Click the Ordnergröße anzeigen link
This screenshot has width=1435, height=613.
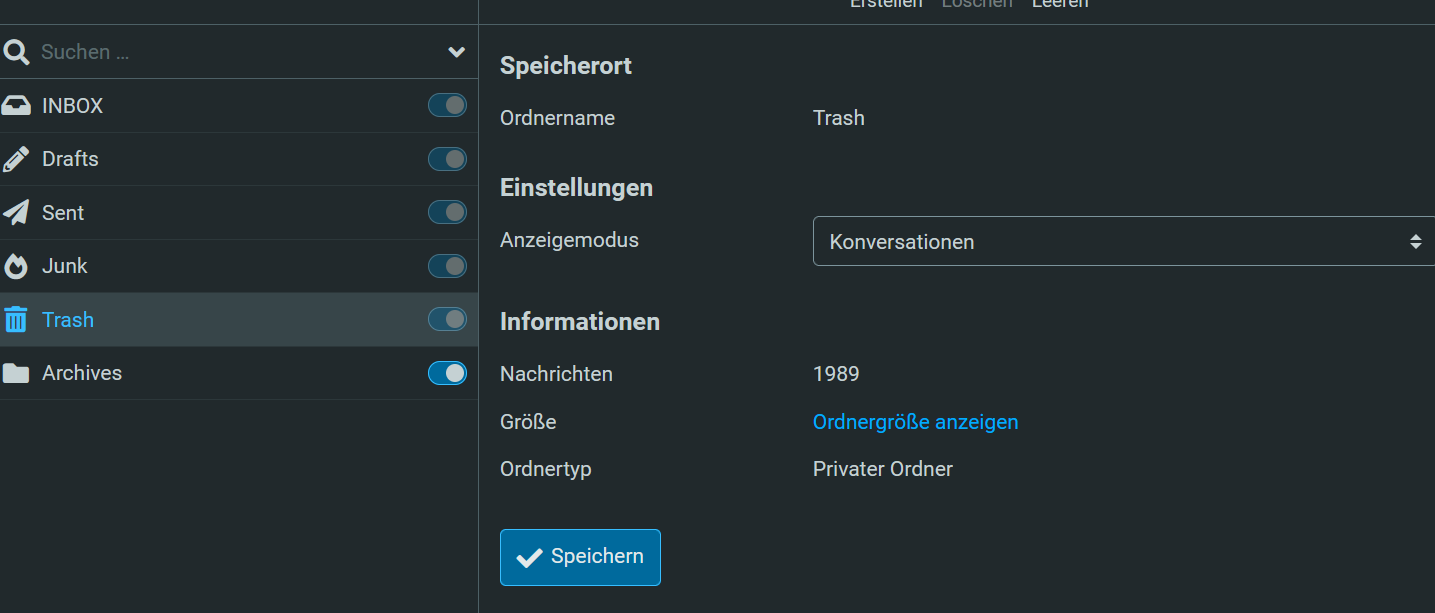pos(915,422)
